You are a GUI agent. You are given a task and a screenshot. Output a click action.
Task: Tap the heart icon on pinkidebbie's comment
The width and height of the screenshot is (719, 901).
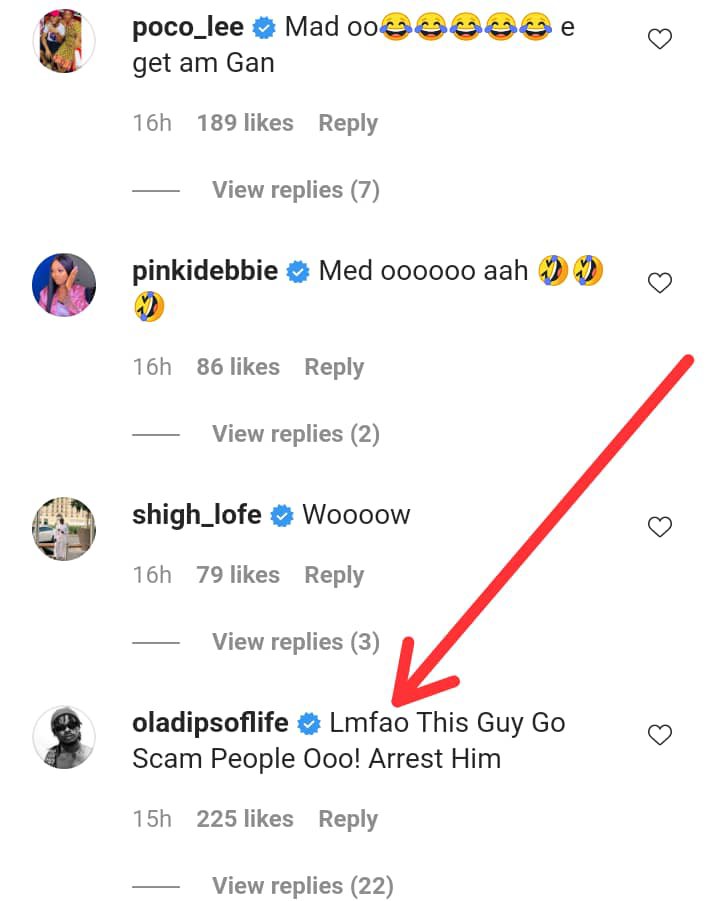660,282
